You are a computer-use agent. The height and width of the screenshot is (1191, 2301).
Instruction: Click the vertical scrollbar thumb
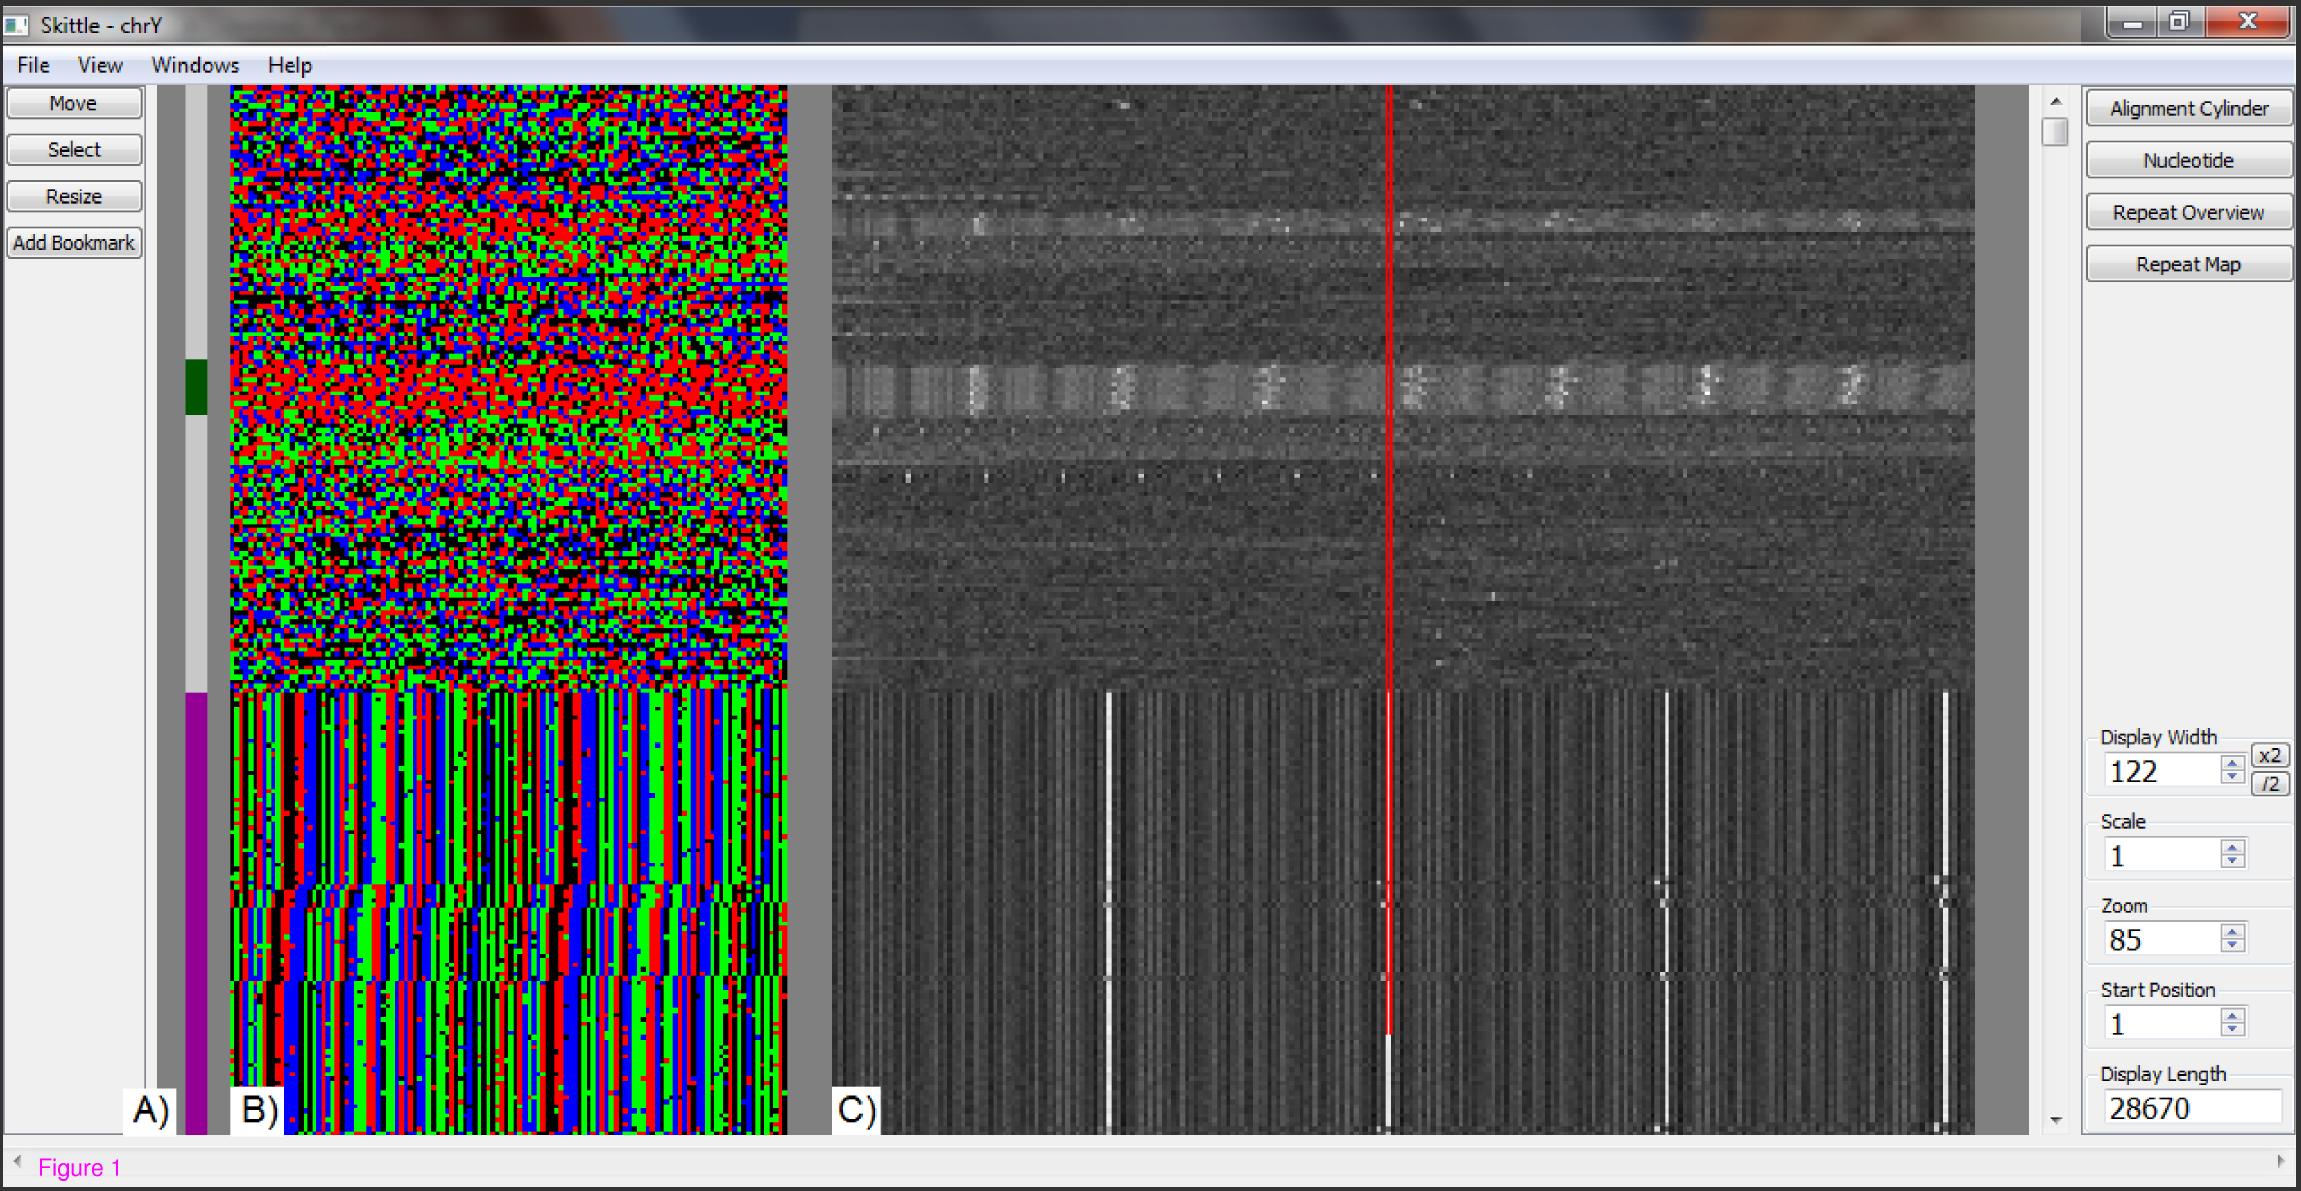2055,132
